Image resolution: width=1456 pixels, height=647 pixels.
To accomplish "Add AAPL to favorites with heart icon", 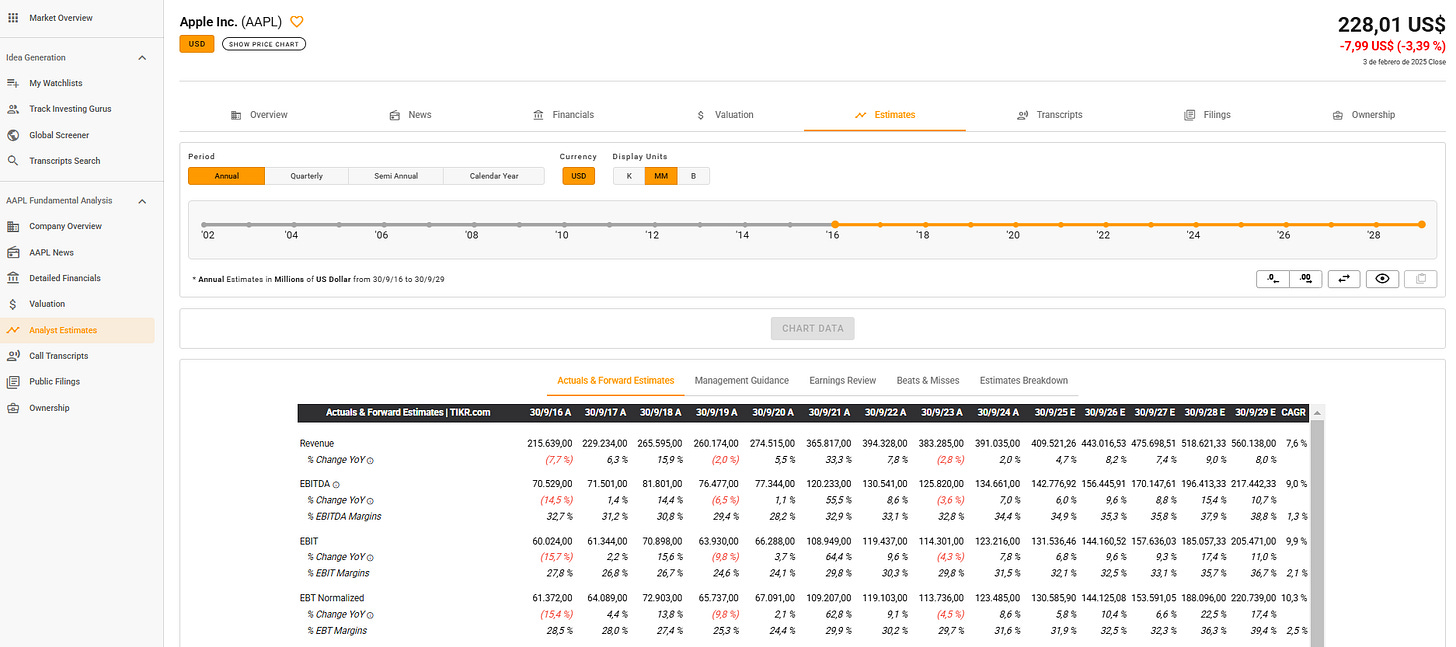I will [296, 22].
